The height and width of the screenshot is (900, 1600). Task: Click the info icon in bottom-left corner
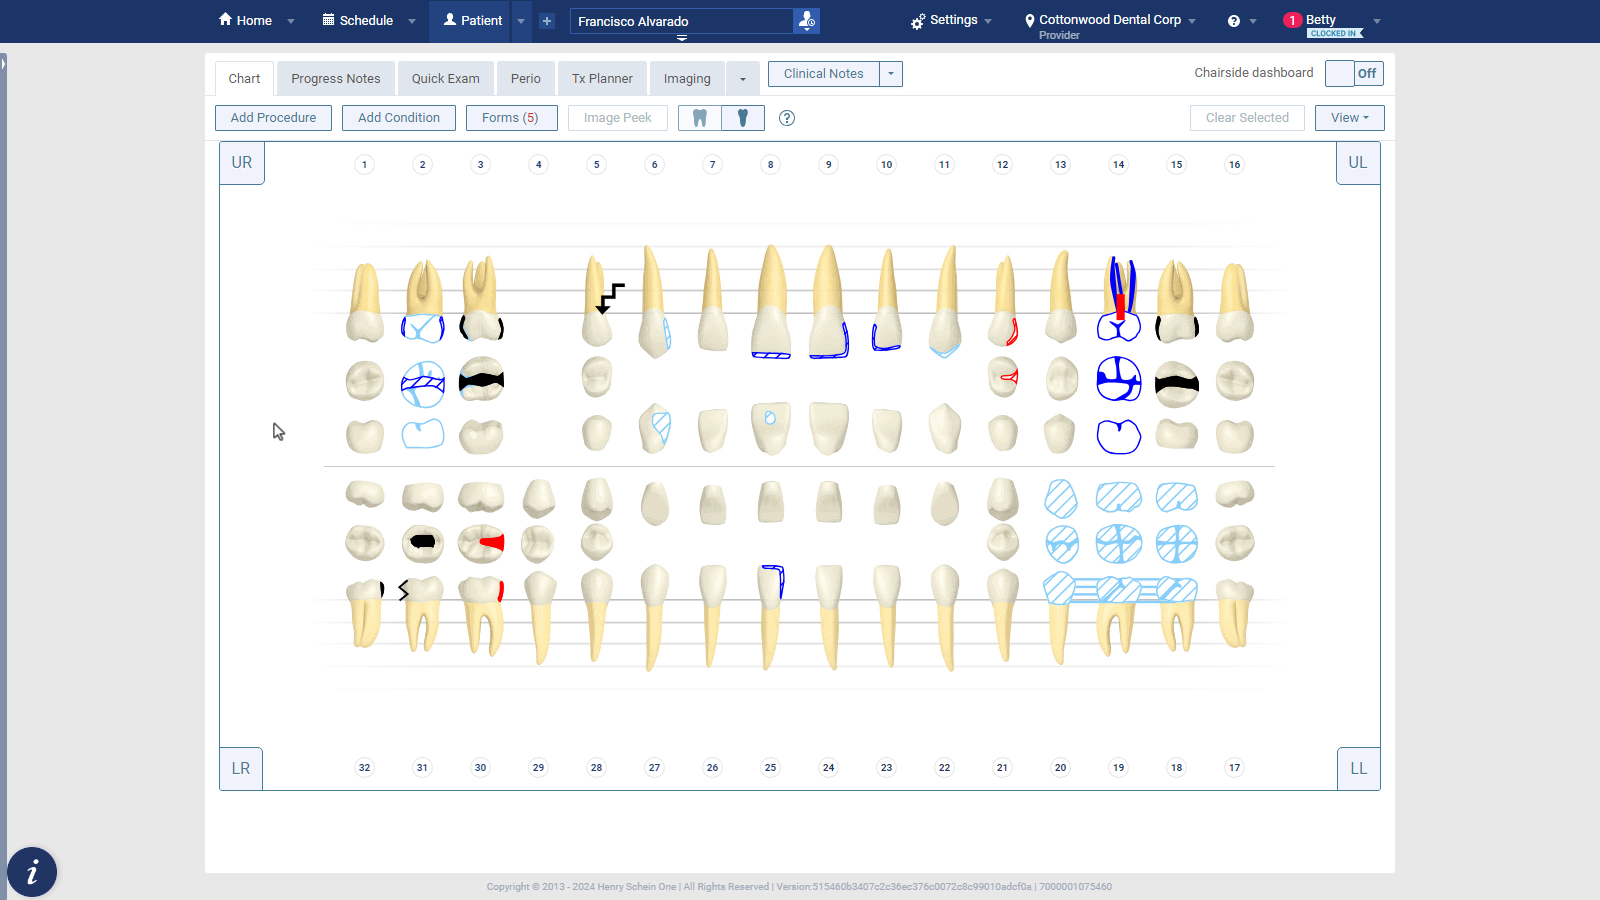point(32,872)
